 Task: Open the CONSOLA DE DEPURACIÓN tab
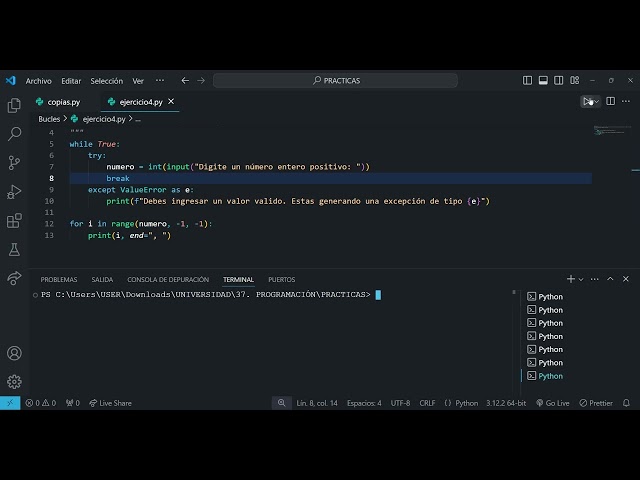(168, 280)
